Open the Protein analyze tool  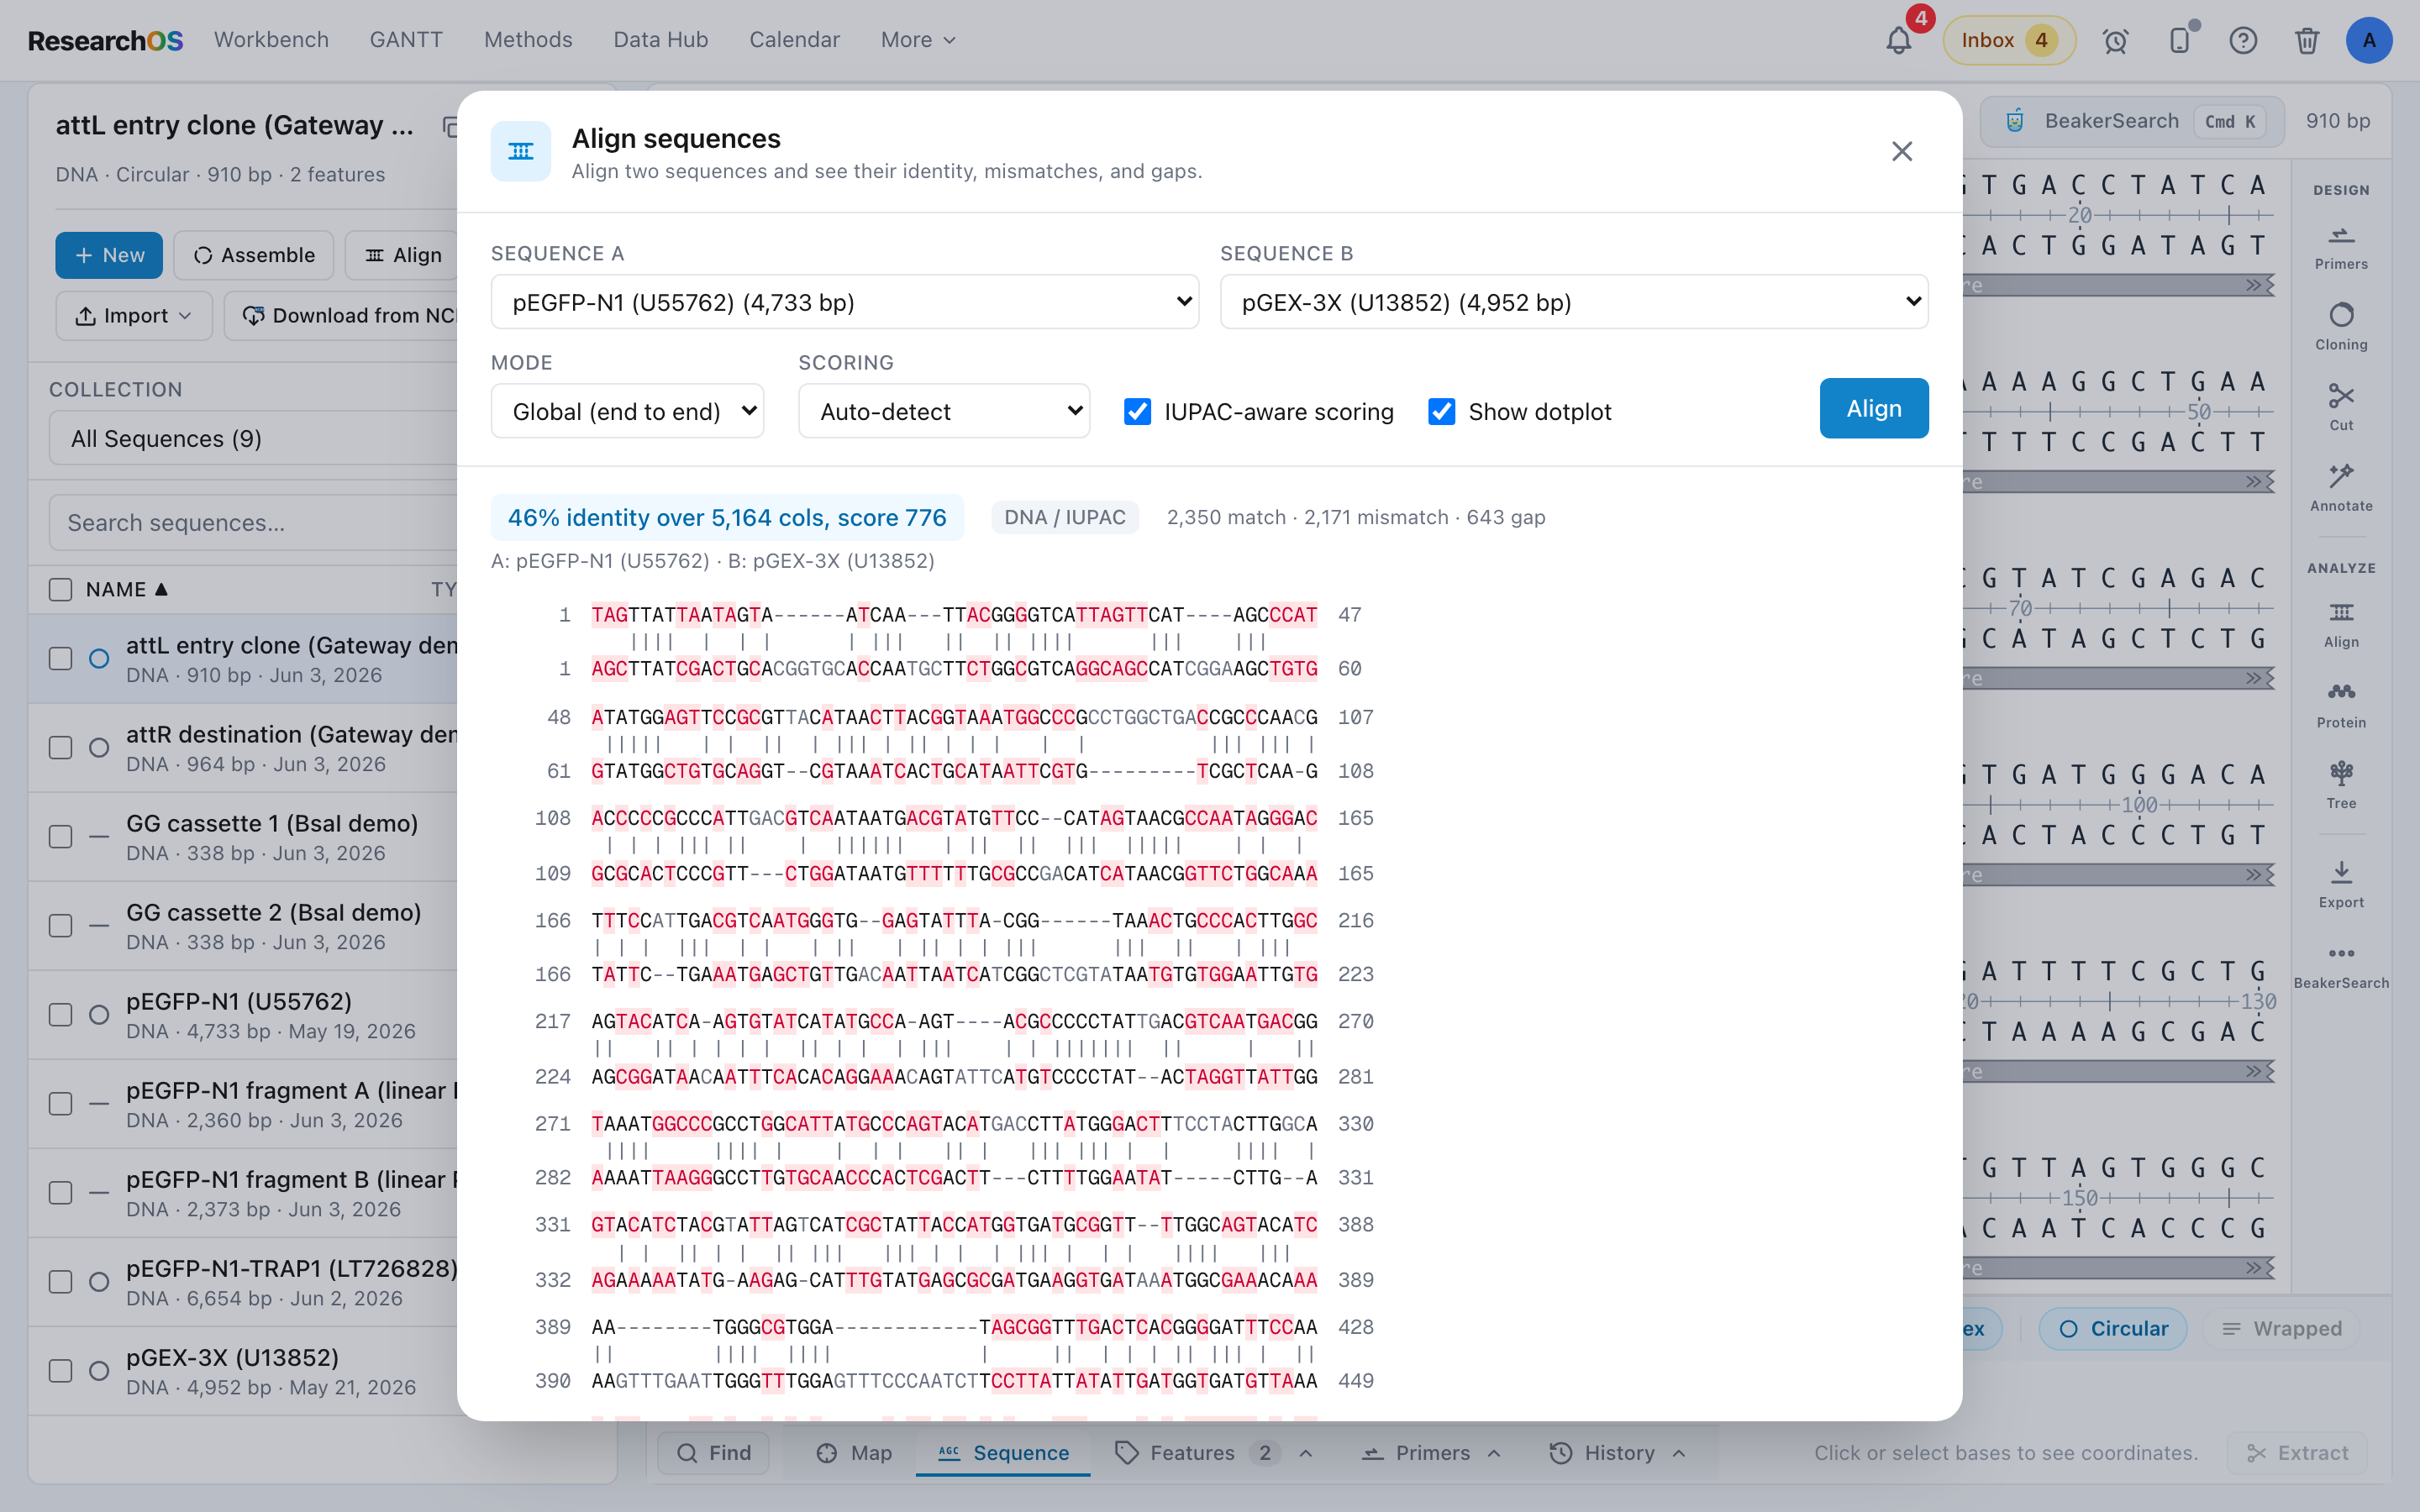pyautogui.click(x=2341, y=705)
